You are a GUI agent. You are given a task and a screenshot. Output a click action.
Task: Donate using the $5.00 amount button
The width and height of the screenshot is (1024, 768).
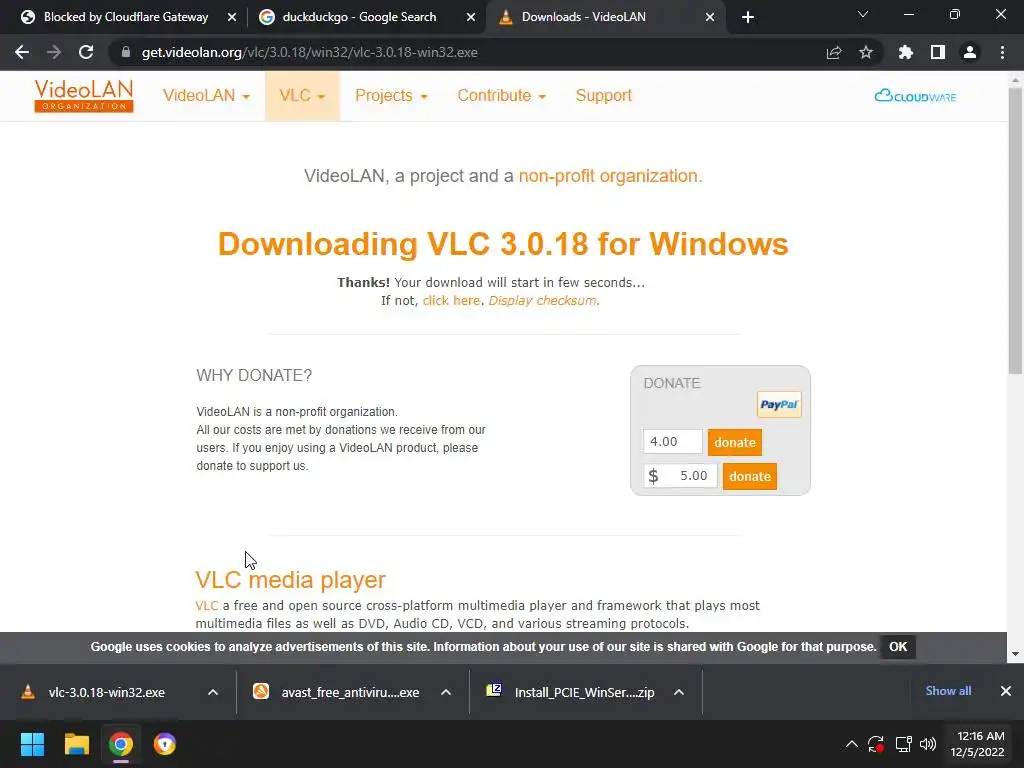click(750, 476)
